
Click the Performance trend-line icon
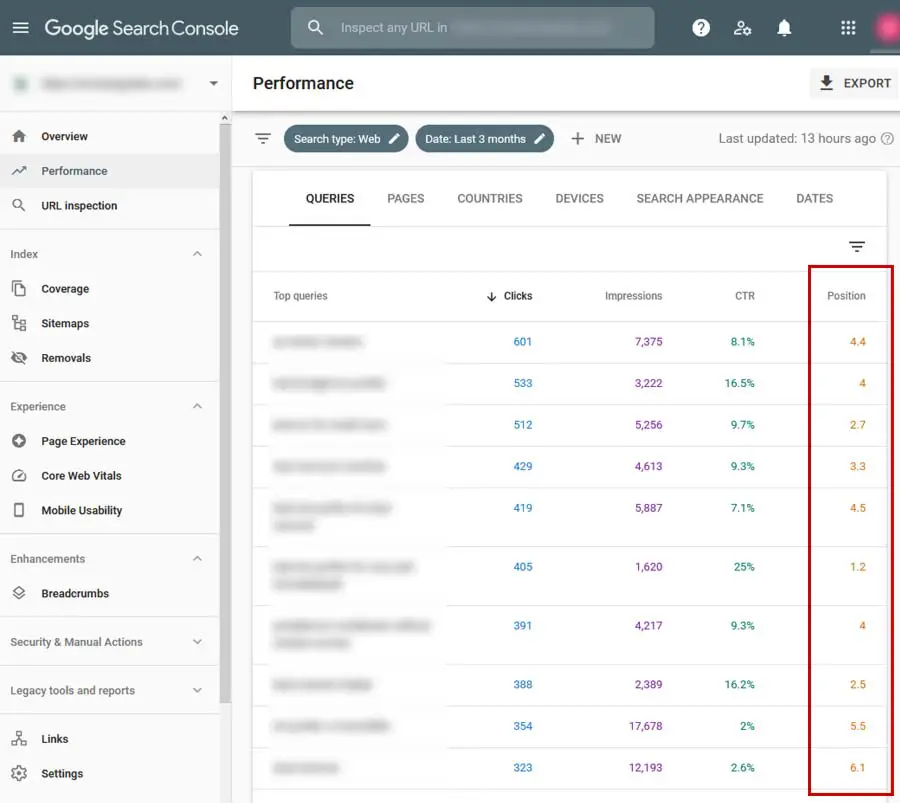pos(19,170)
